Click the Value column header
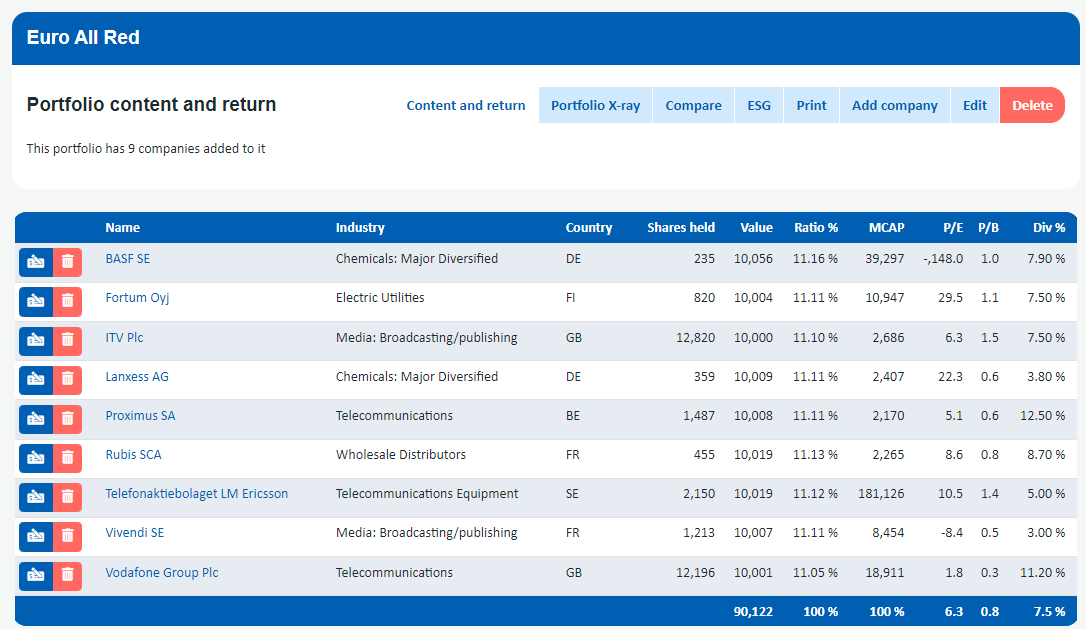 756,228
